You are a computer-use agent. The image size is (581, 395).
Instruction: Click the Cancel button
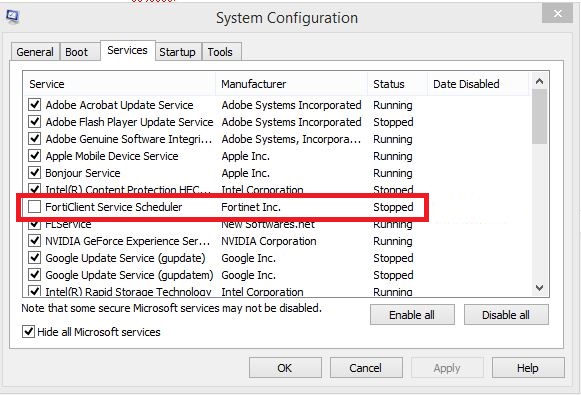point(366,368)
